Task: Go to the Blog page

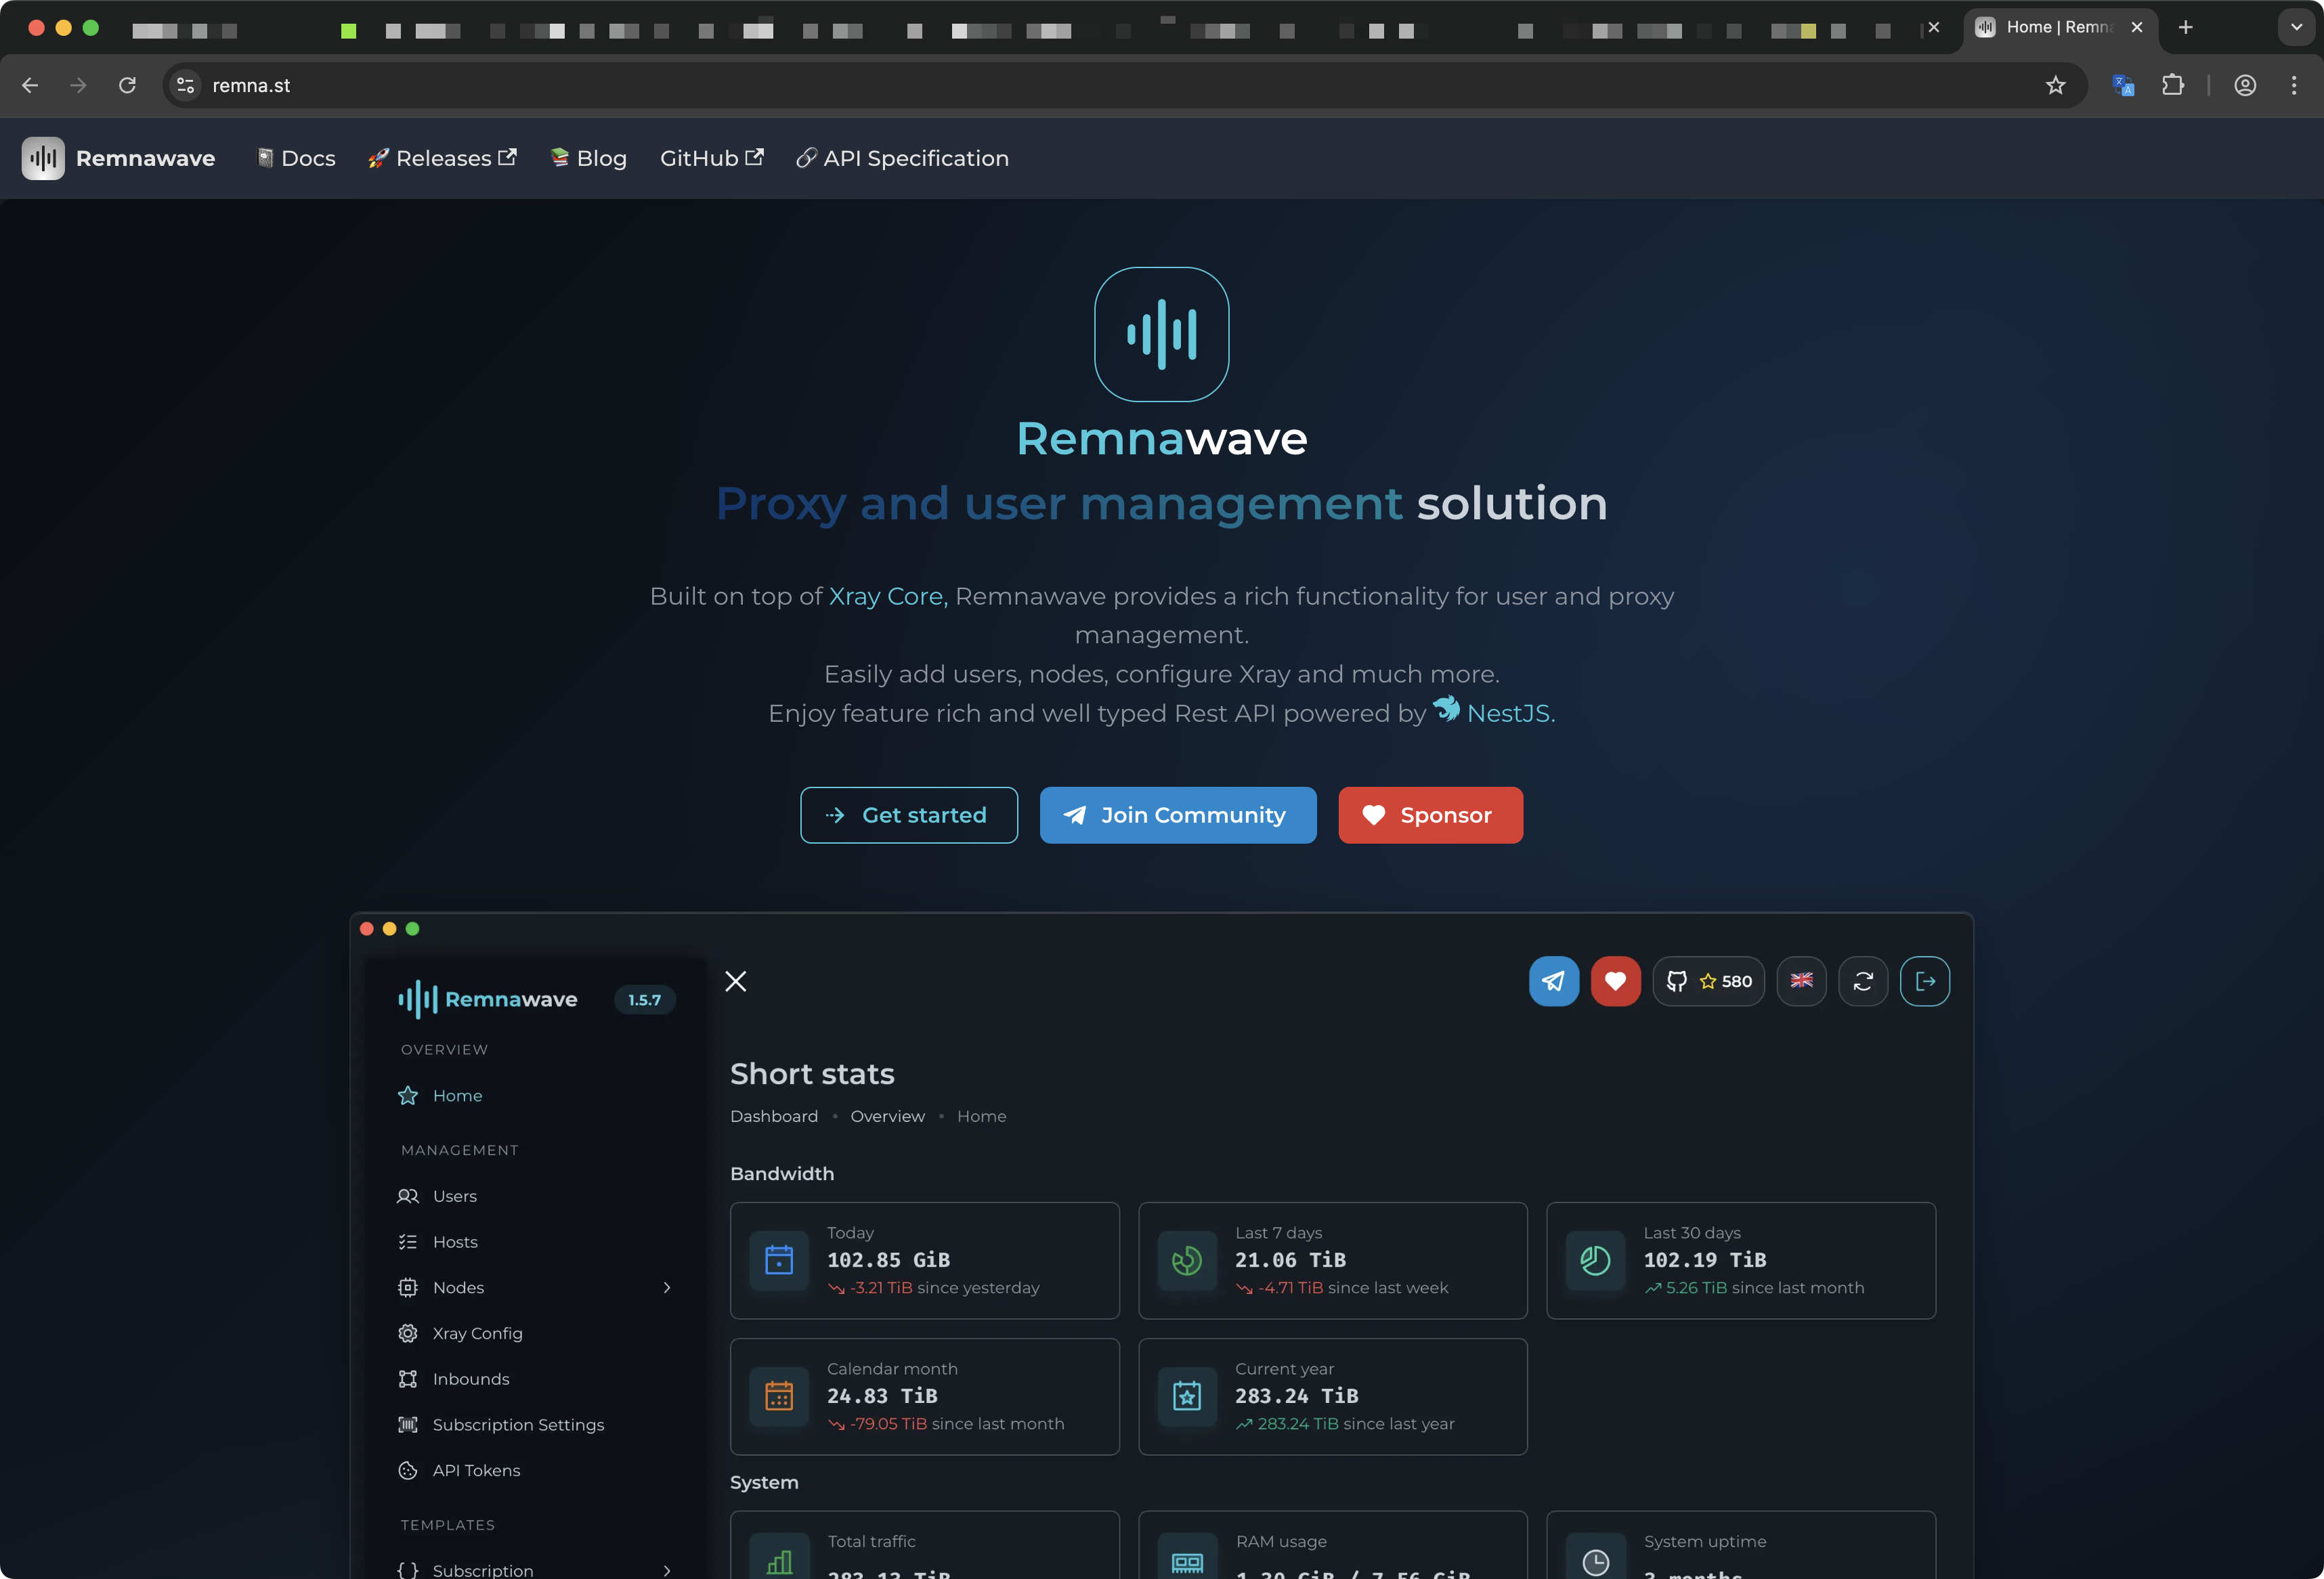Action: click(589, 158)
